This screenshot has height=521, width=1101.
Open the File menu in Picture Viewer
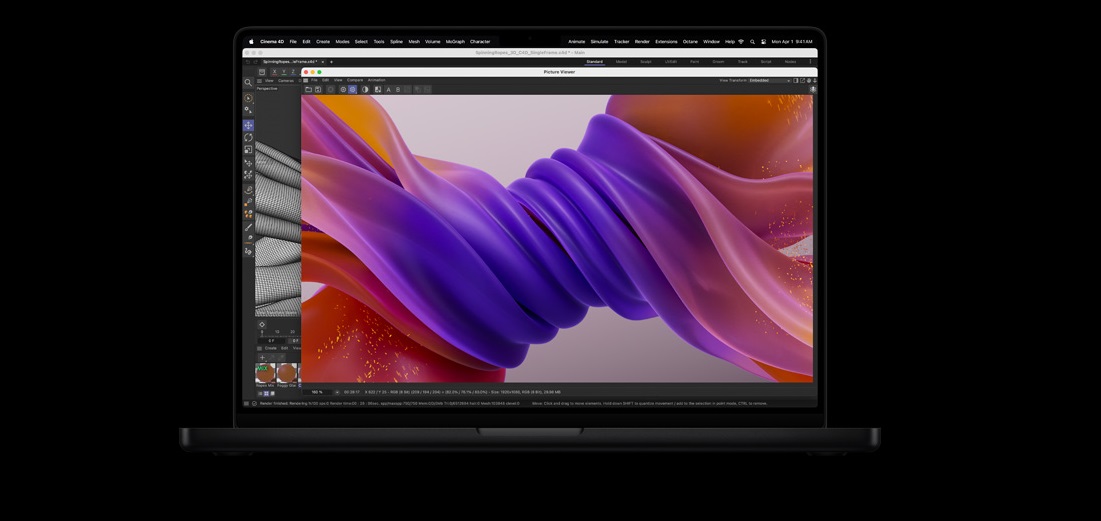coord(315,80)
